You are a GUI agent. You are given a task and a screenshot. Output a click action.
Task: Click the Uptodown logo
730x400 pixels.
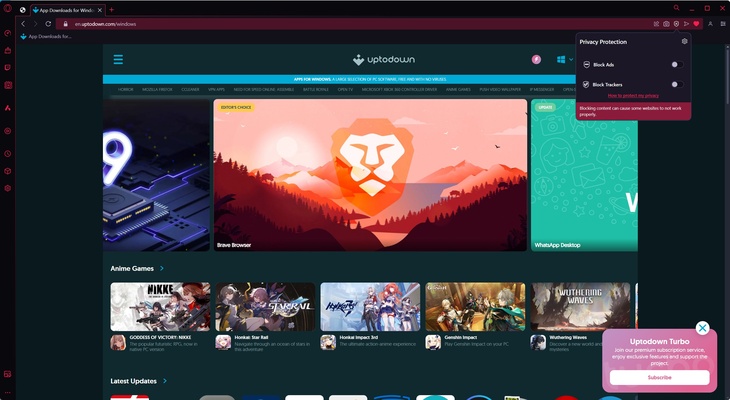tap(384, 60)
